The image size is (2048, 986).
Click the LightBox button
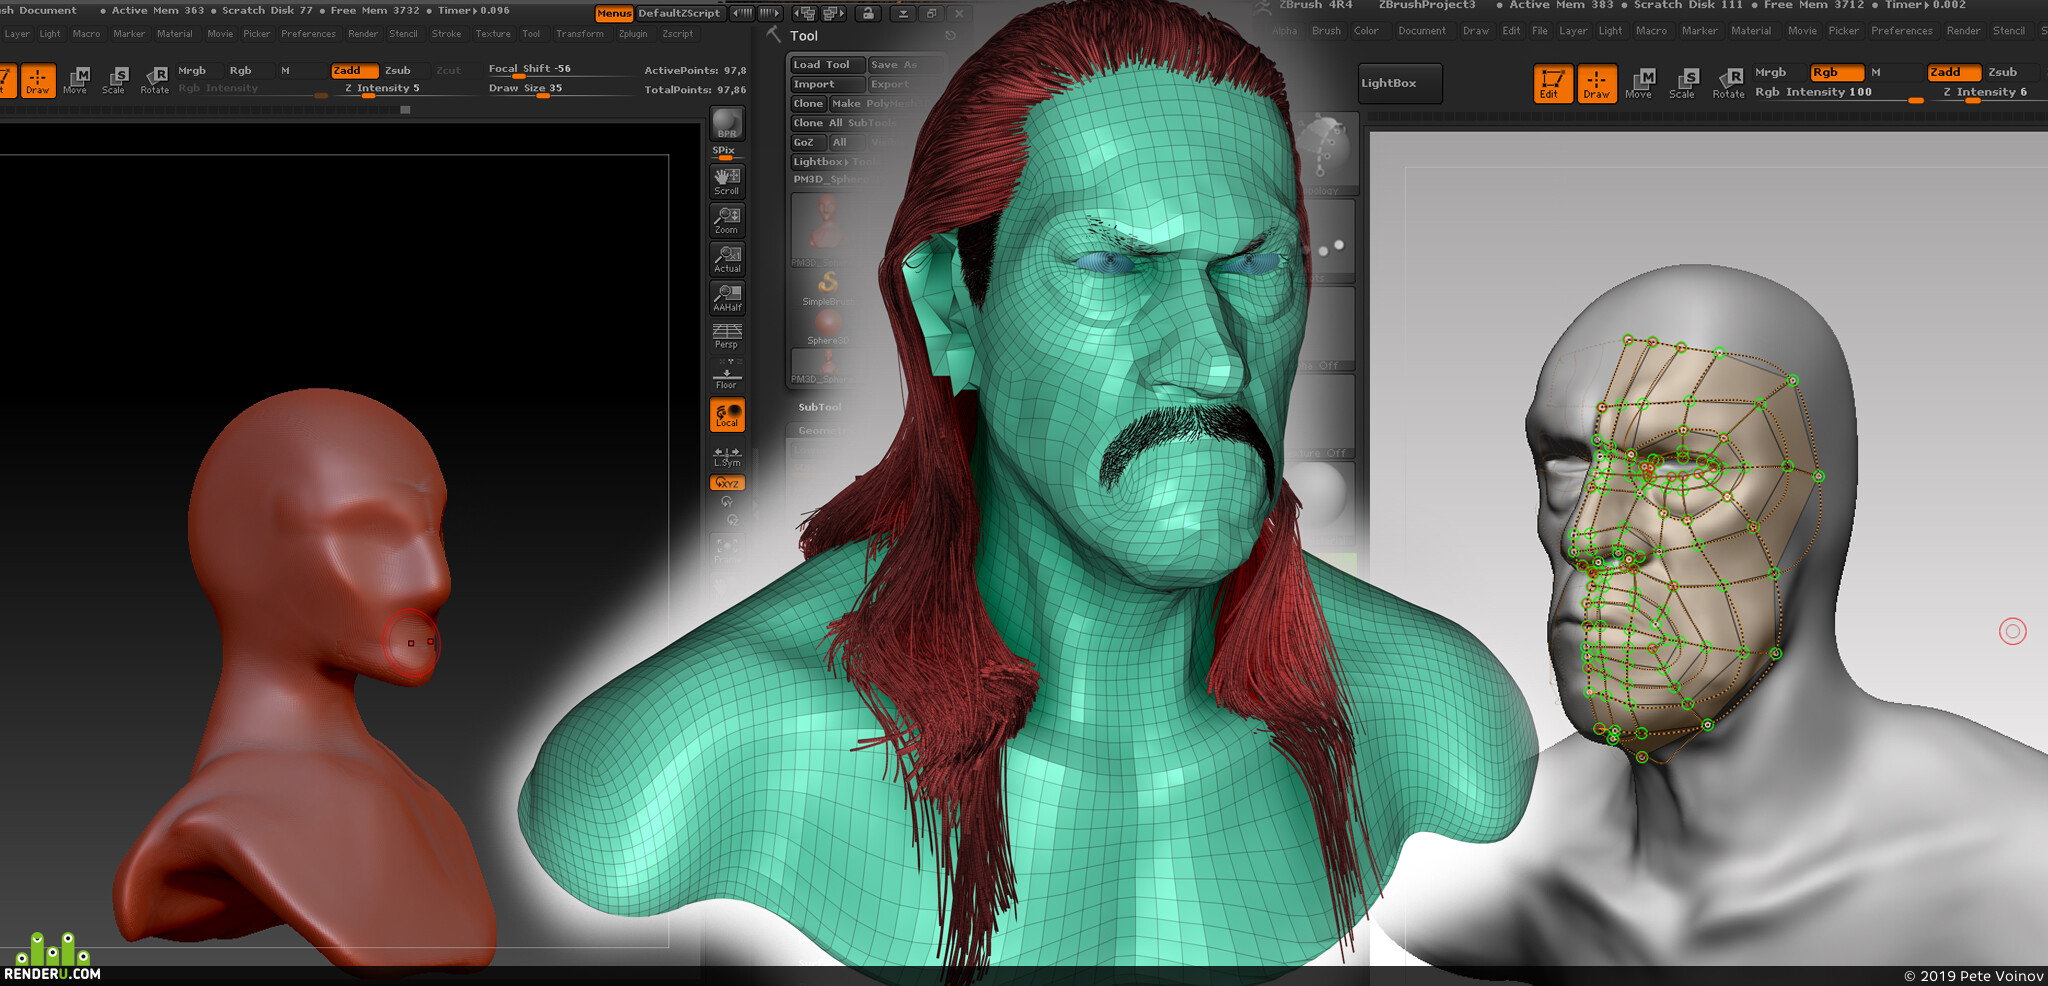coord(1400,83)
